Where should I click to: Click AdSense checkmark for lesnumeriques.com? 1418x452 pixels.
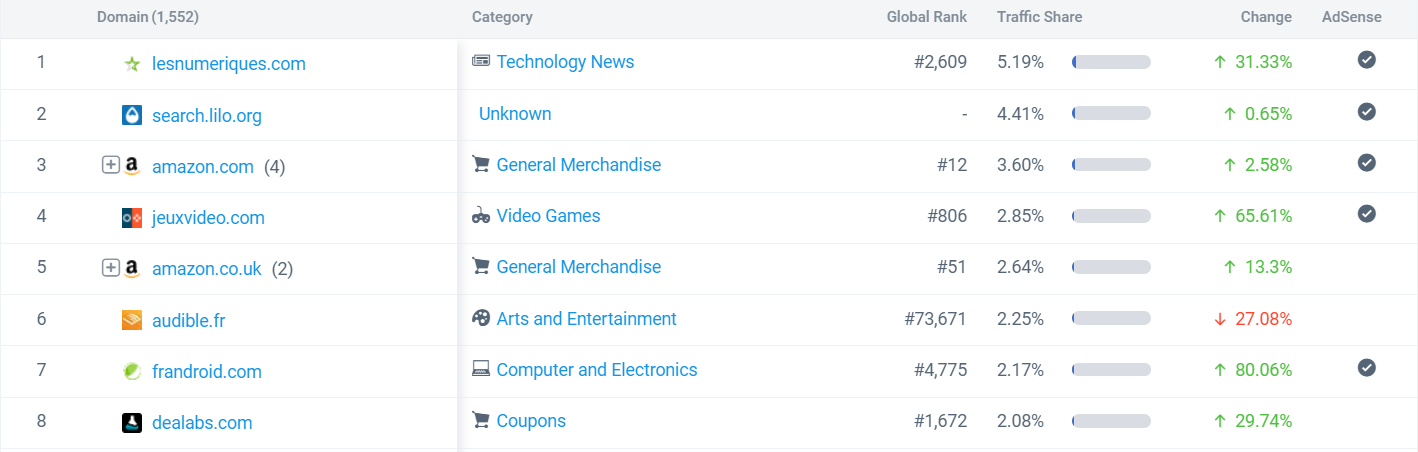click(x=1367, y=60)
